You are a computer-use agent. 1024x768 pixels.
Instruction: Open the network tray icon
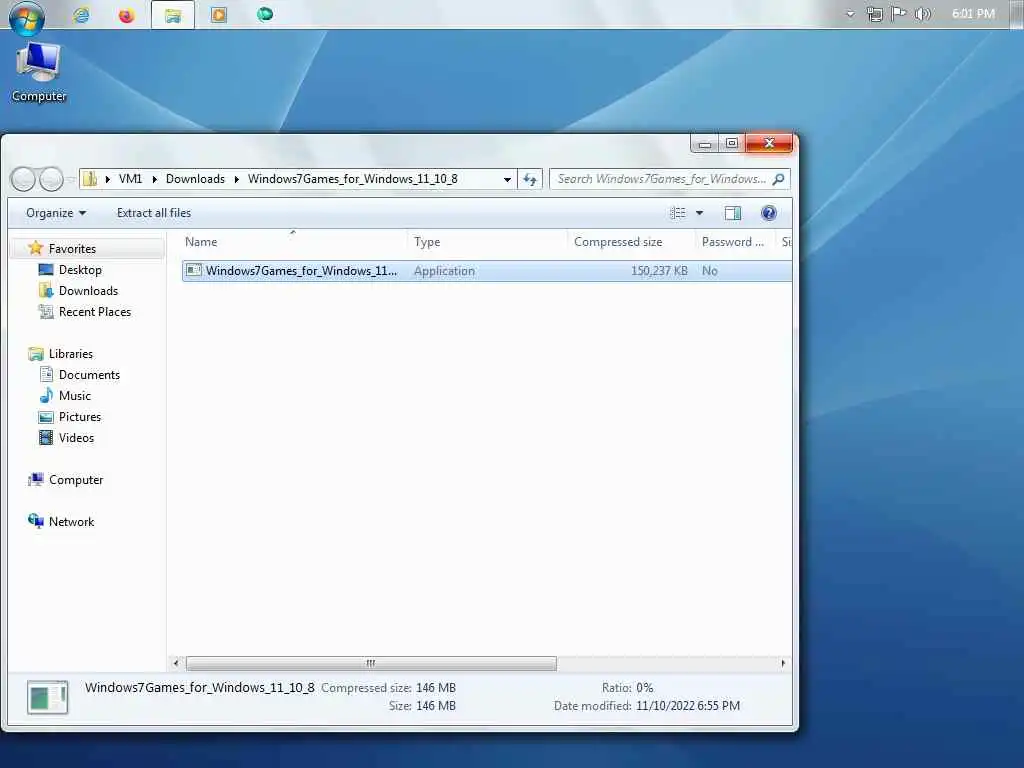pos(875,14)
